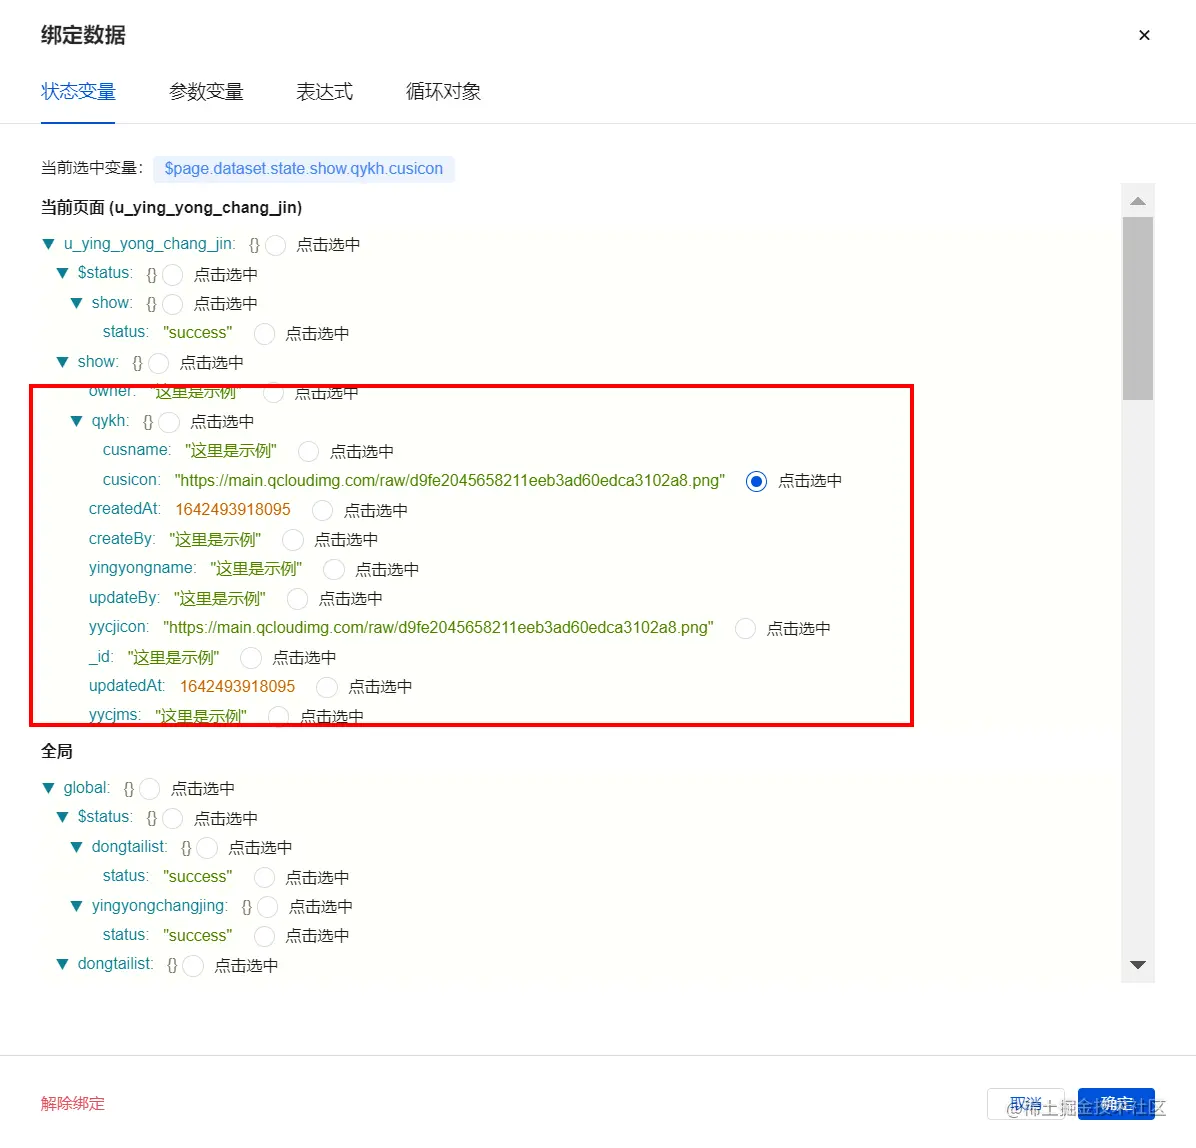The image size is (1196, 1148).
Task: Select the updateBy radio button
Action: point(297,599)
